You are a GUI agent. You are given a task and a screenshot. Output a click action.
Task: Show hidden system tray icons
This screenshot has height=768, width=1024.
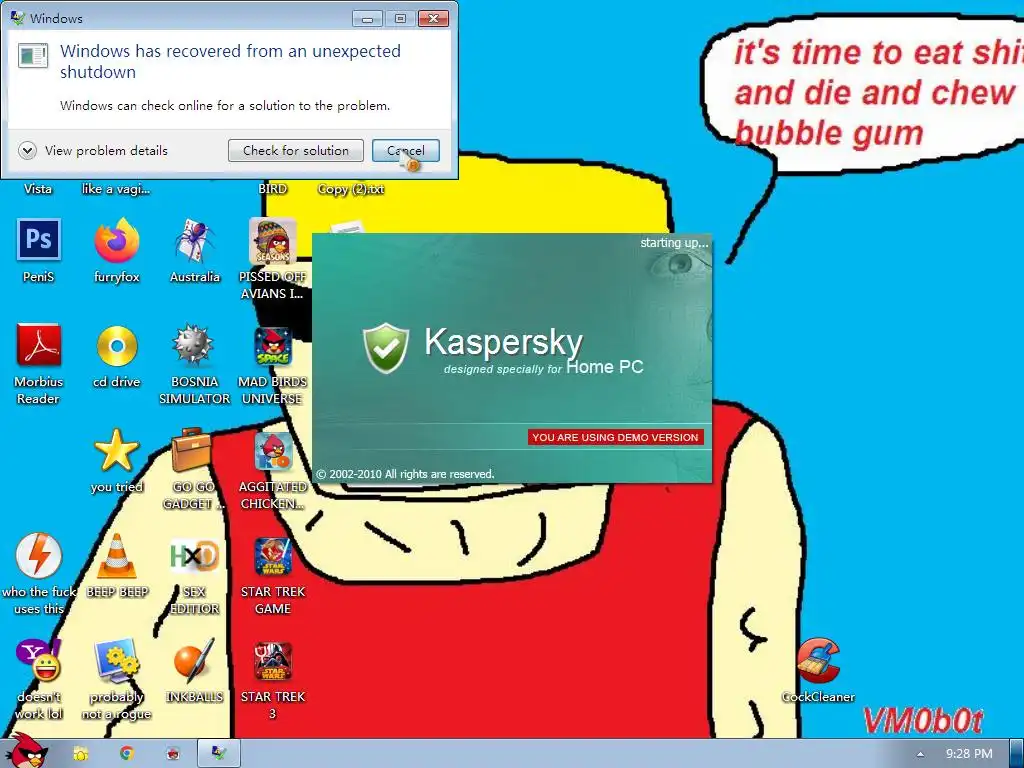pos(920,754)
